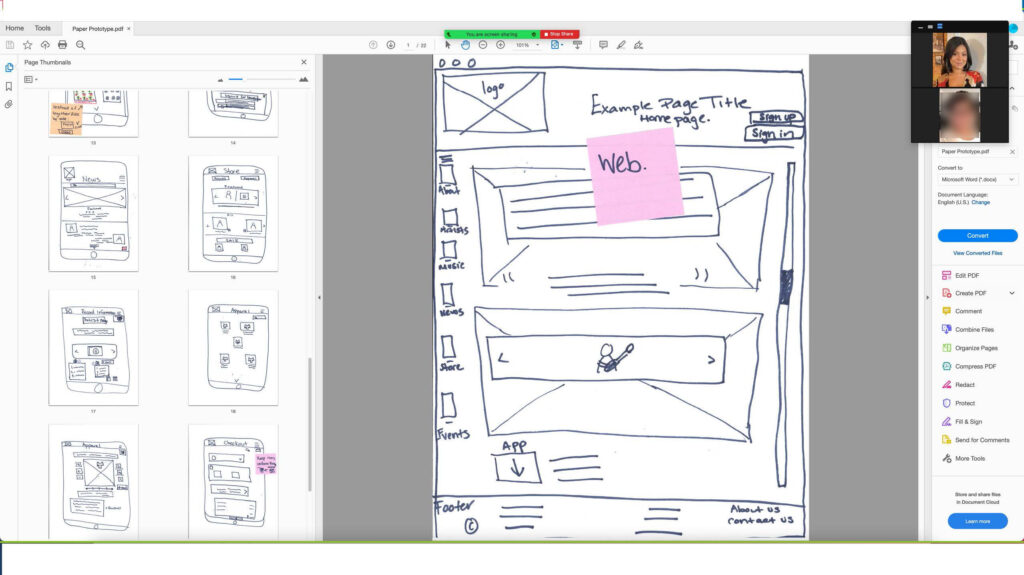Select the Paper Prototype.pdf document tab
This screenshot has width=1024, height=575.
(97, 29)
